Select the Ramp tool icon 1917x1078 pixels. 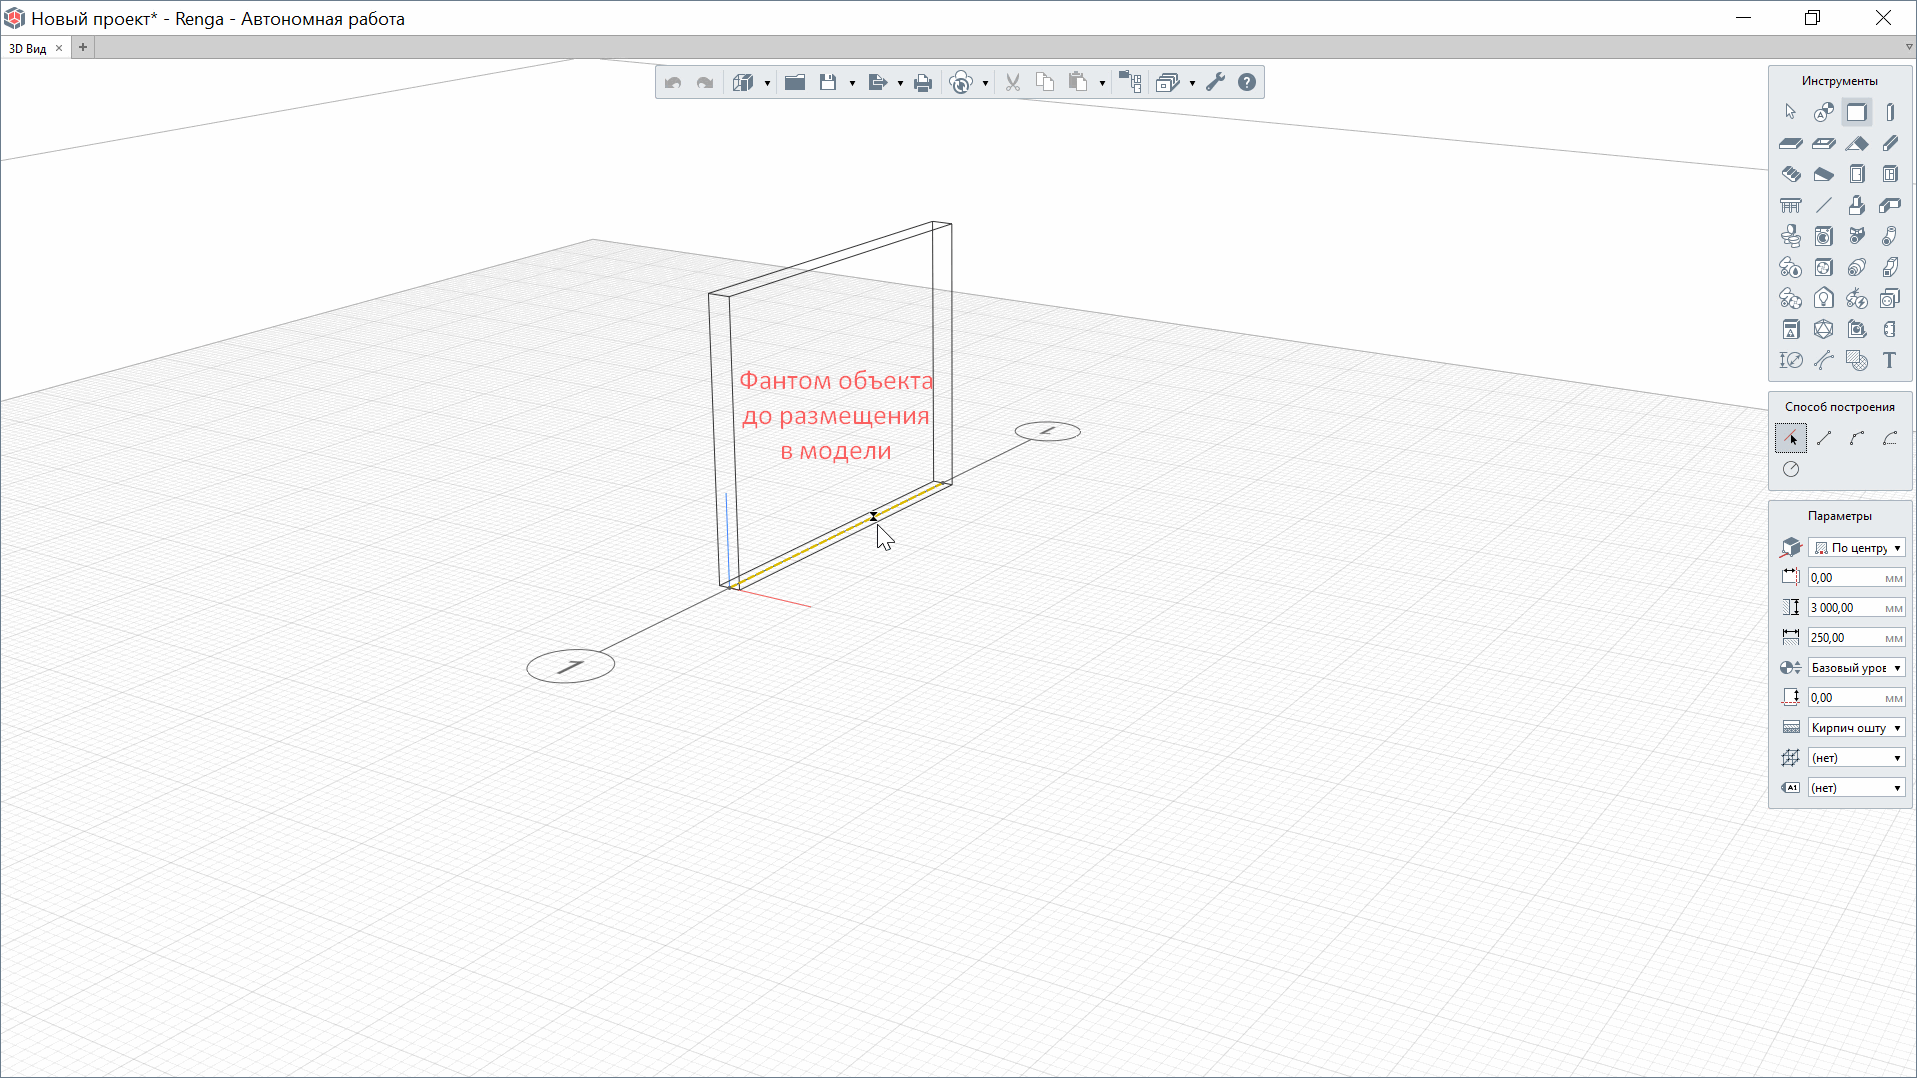point(1823,174)
